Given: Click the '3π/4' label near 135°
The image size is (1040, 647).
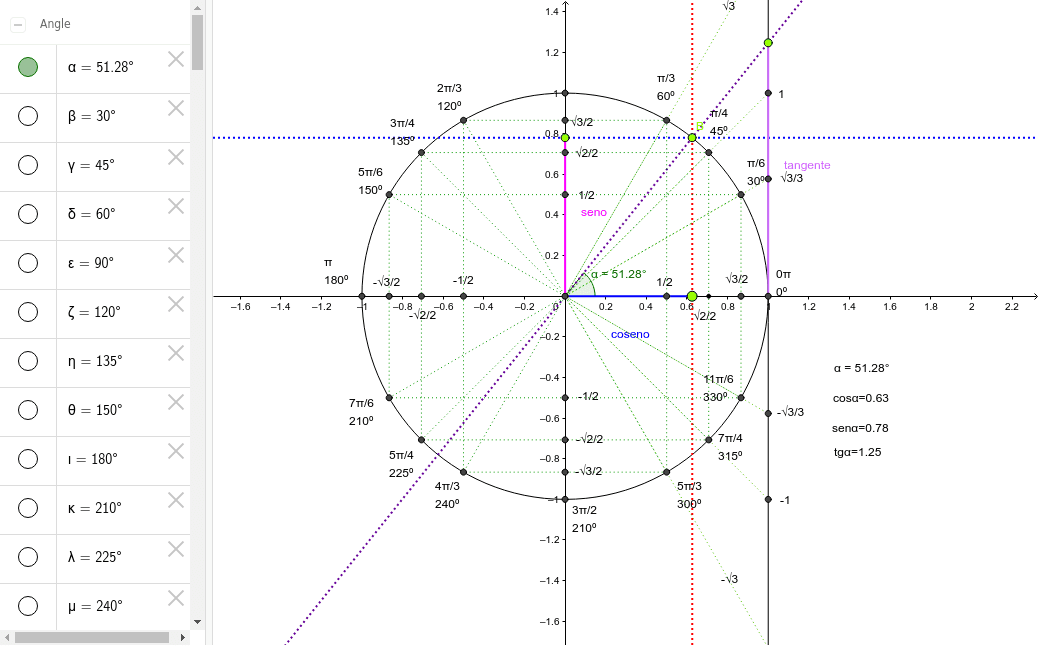Looking at the screenshot, I should (x=403, y=123).
